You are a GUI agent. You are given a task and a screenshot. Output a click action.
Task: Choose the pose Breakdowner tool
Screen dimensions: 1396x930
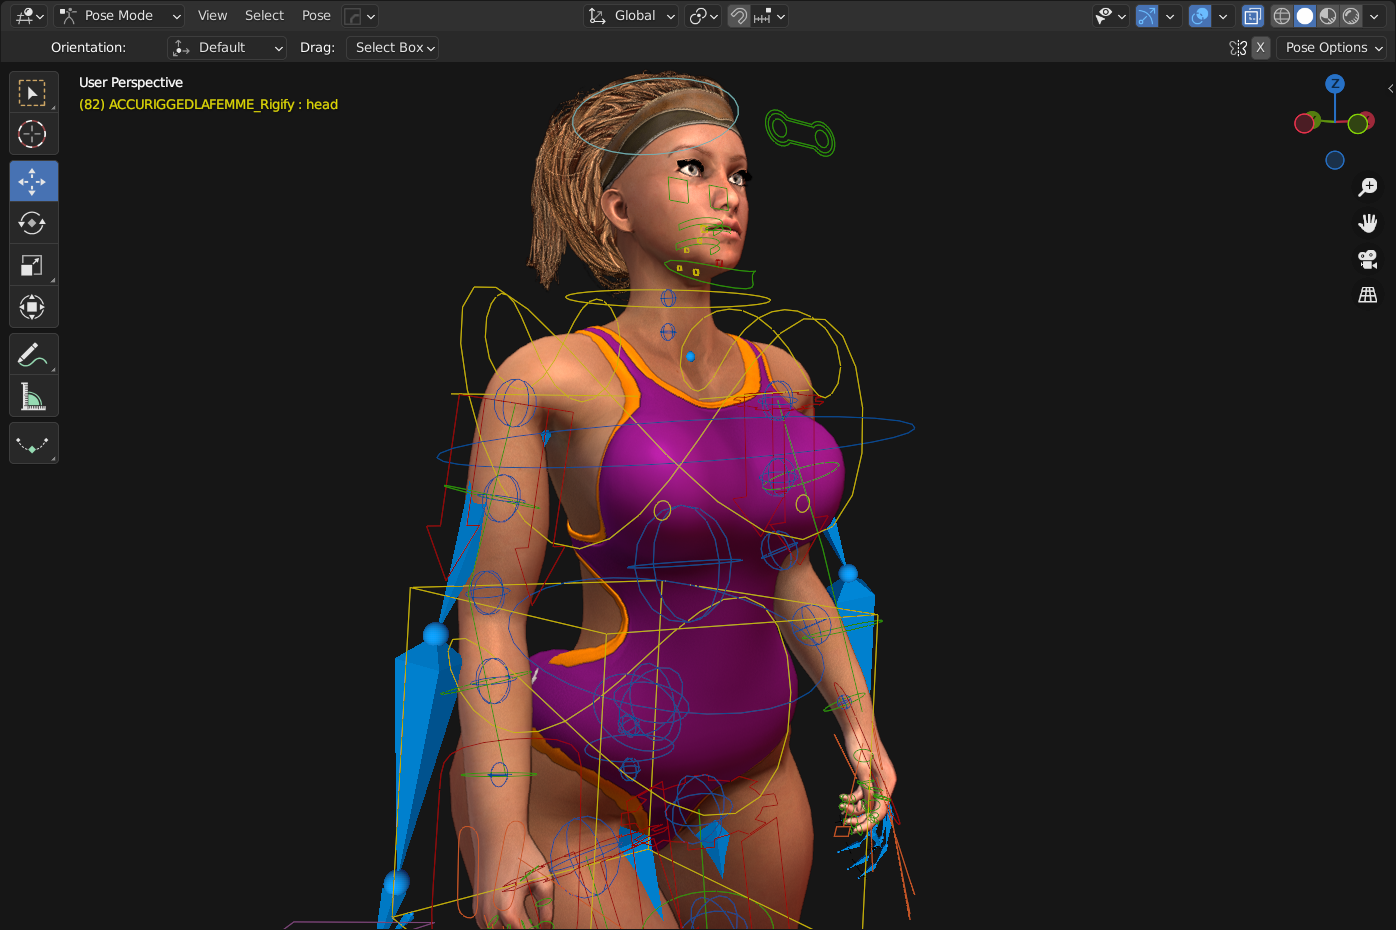(x=33, y=444)
